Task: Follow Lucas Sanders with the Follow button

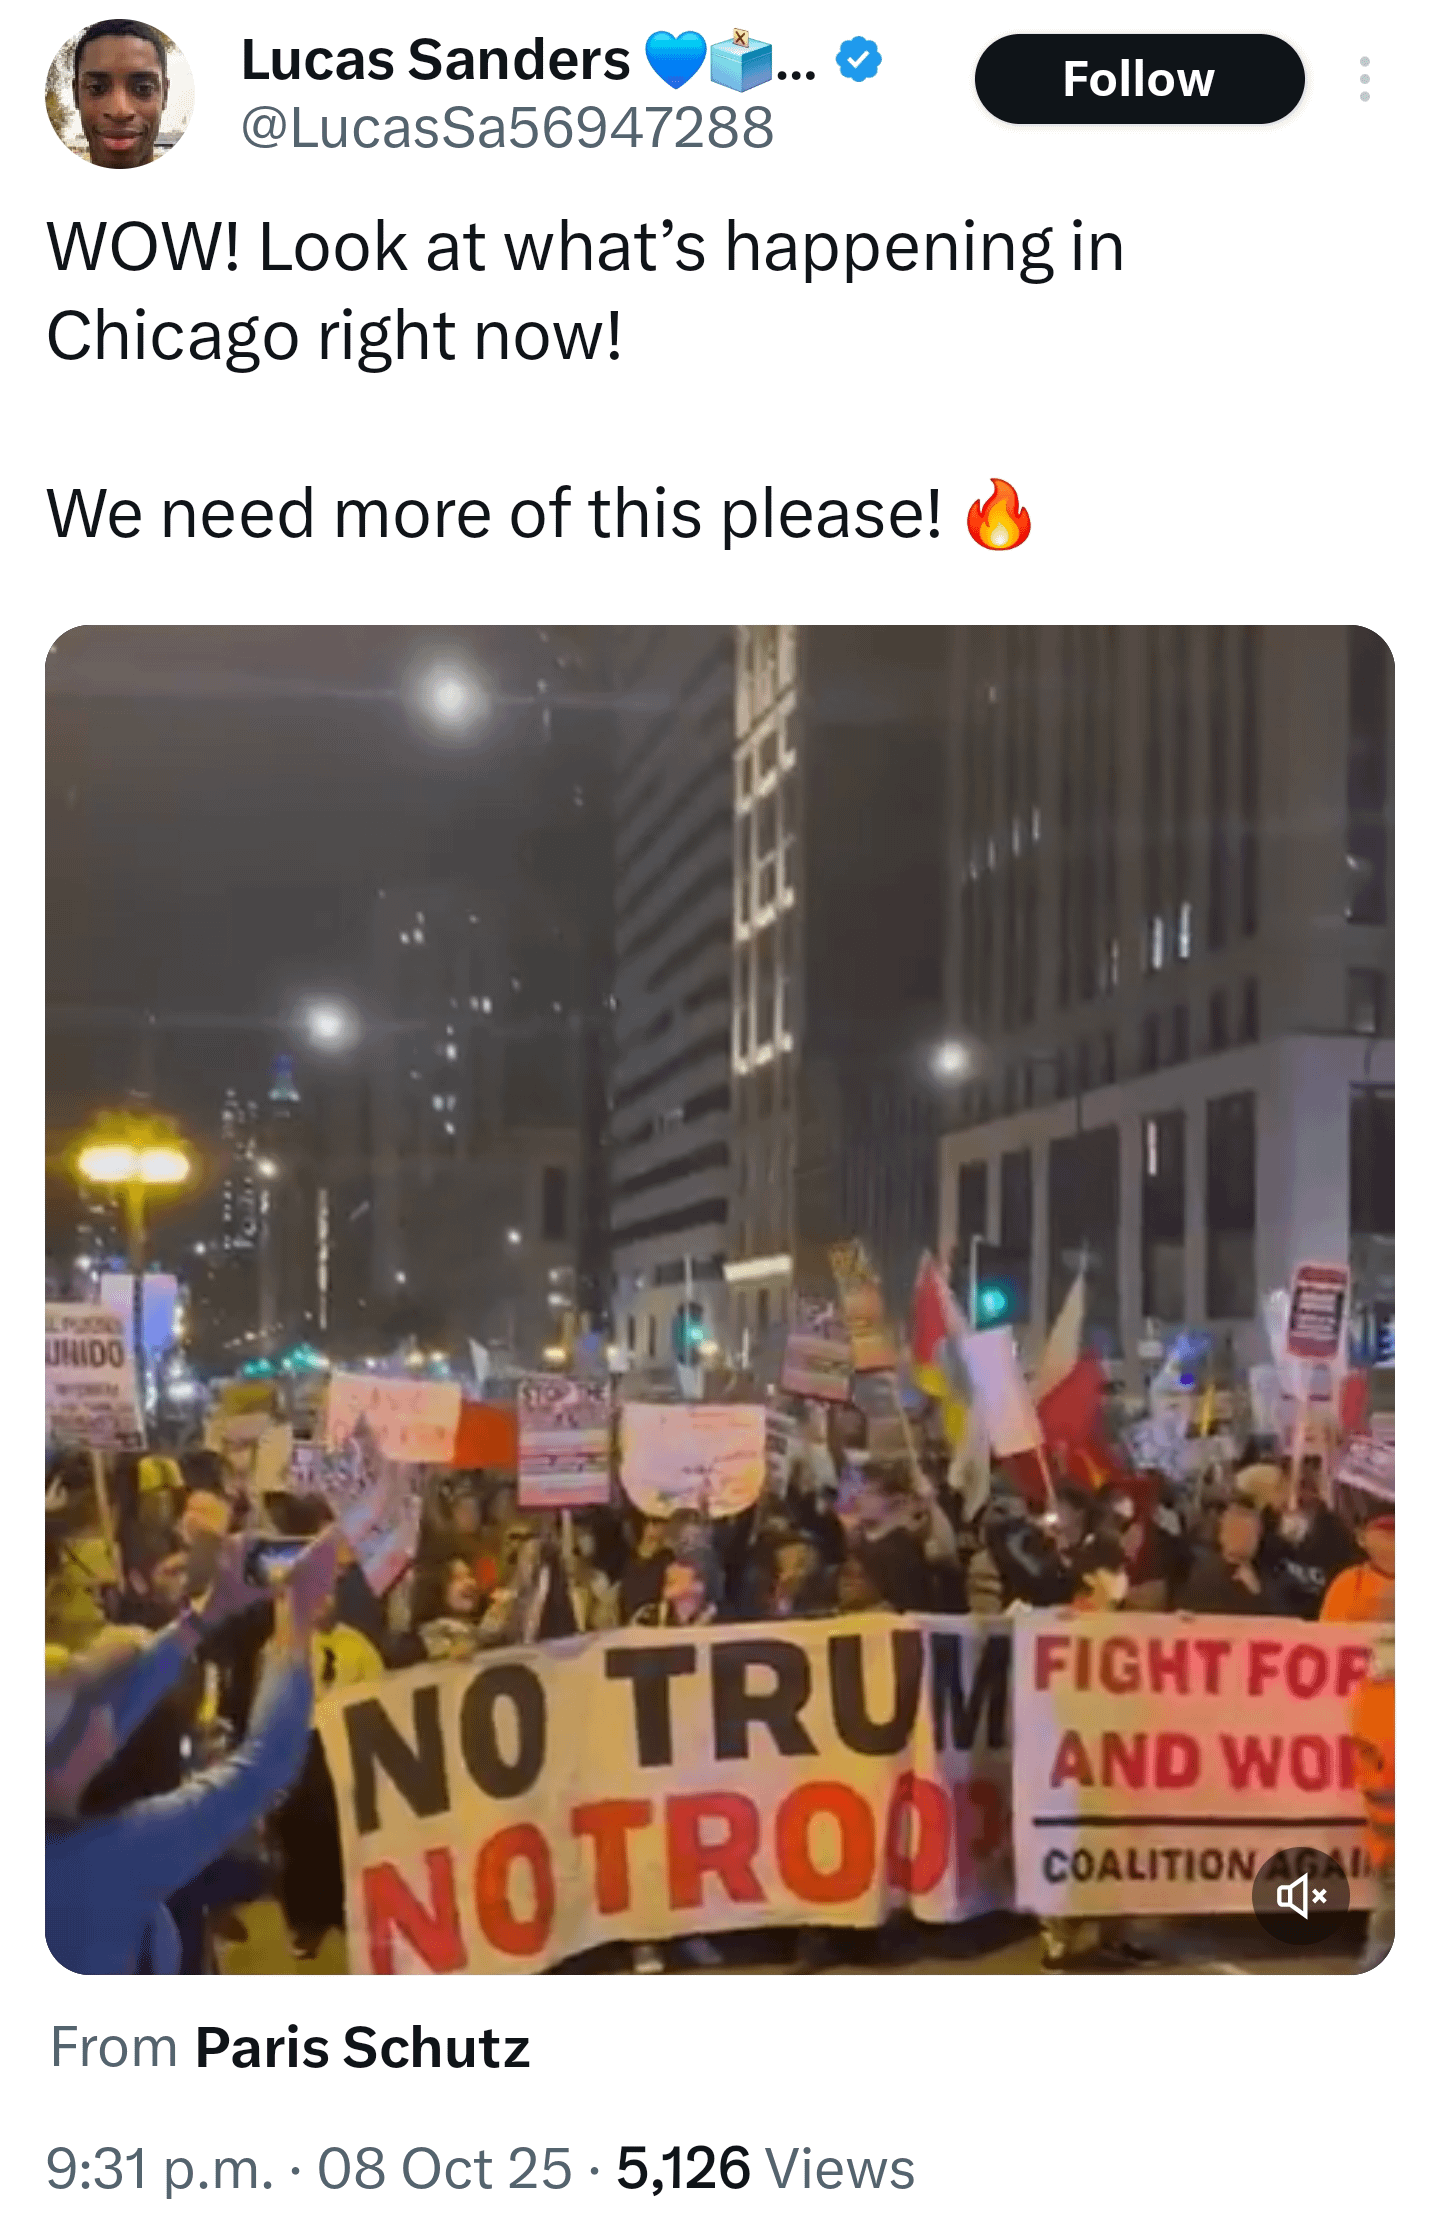Action: [x=1139, y=79]
